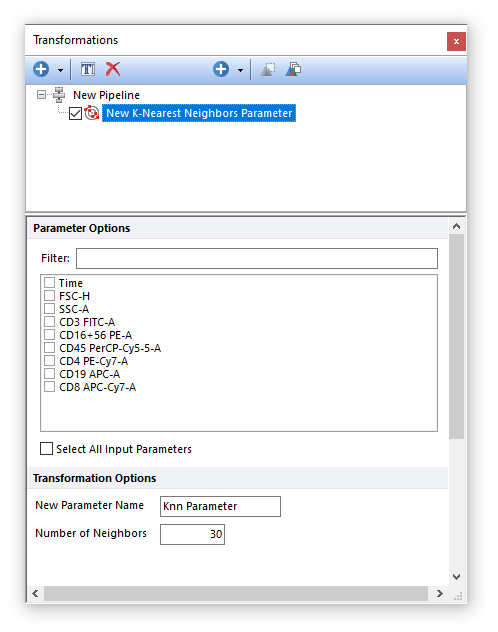Image resolution: width=498 pixels, height=632 pixels.
Task: Enable Select All Input Parameters checkbox
Action: click(x=46, y=449)
